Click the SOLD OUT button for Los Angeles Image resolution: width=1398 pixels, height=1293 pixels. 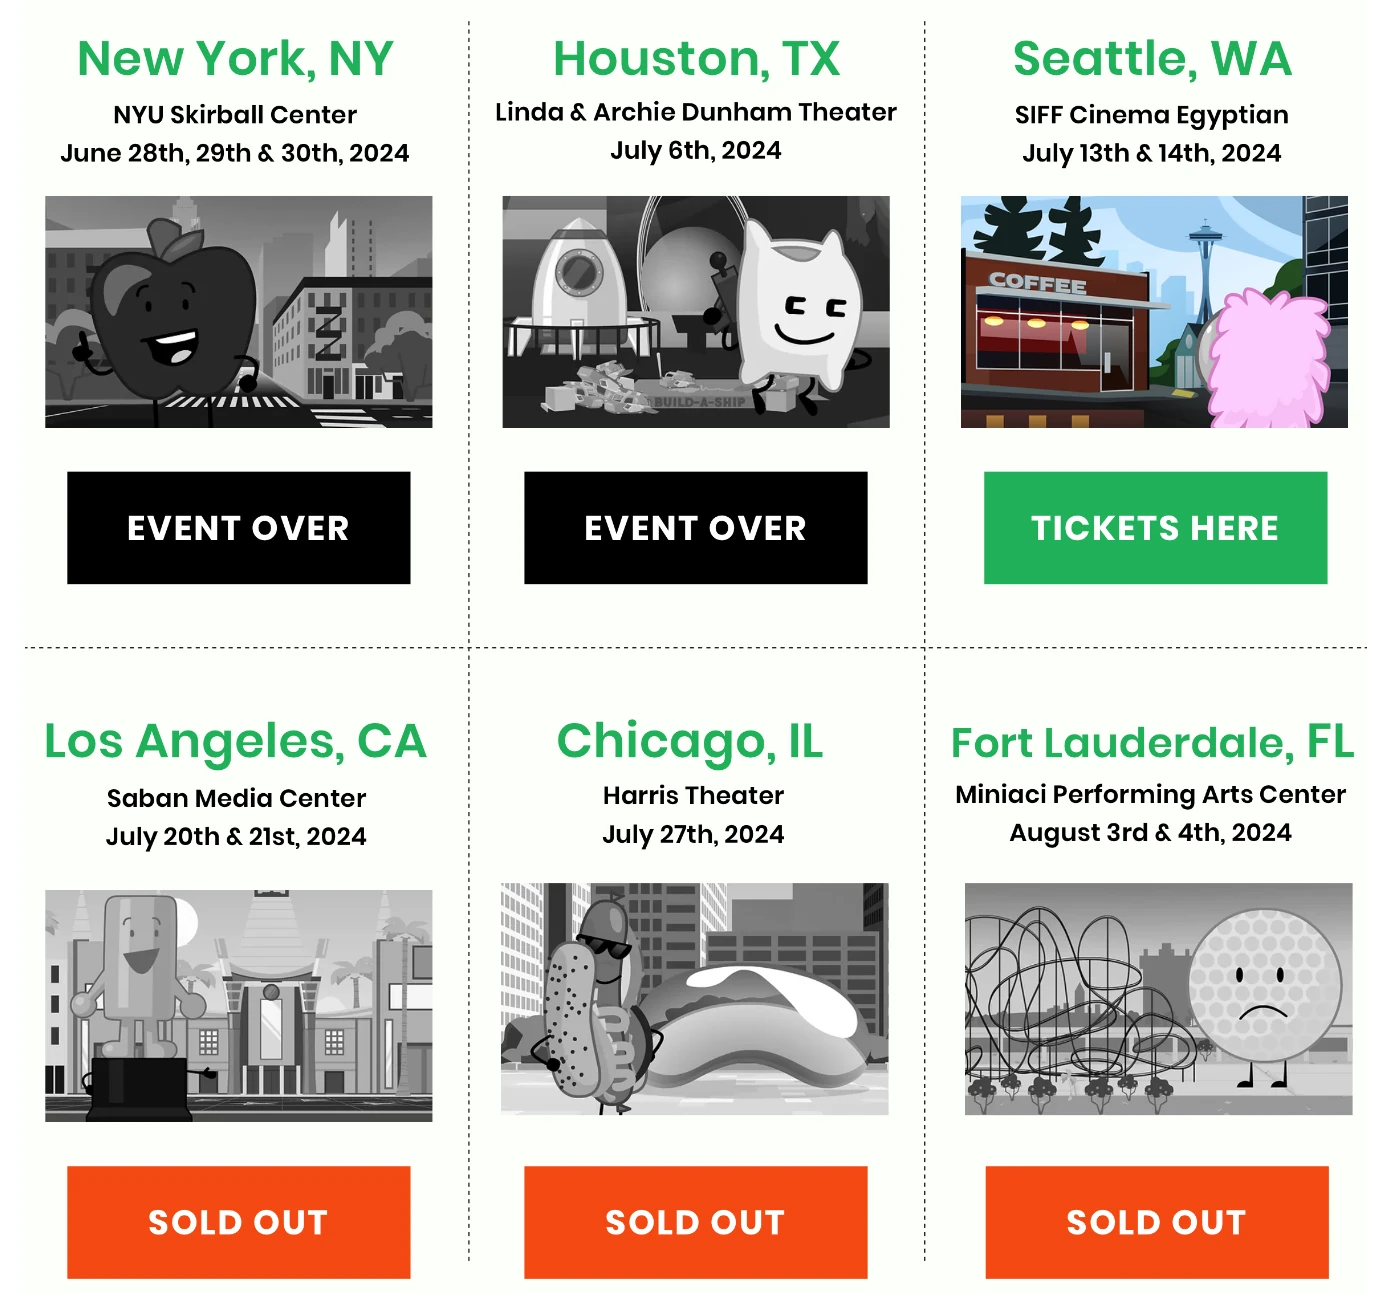[x=237, y=1221]
